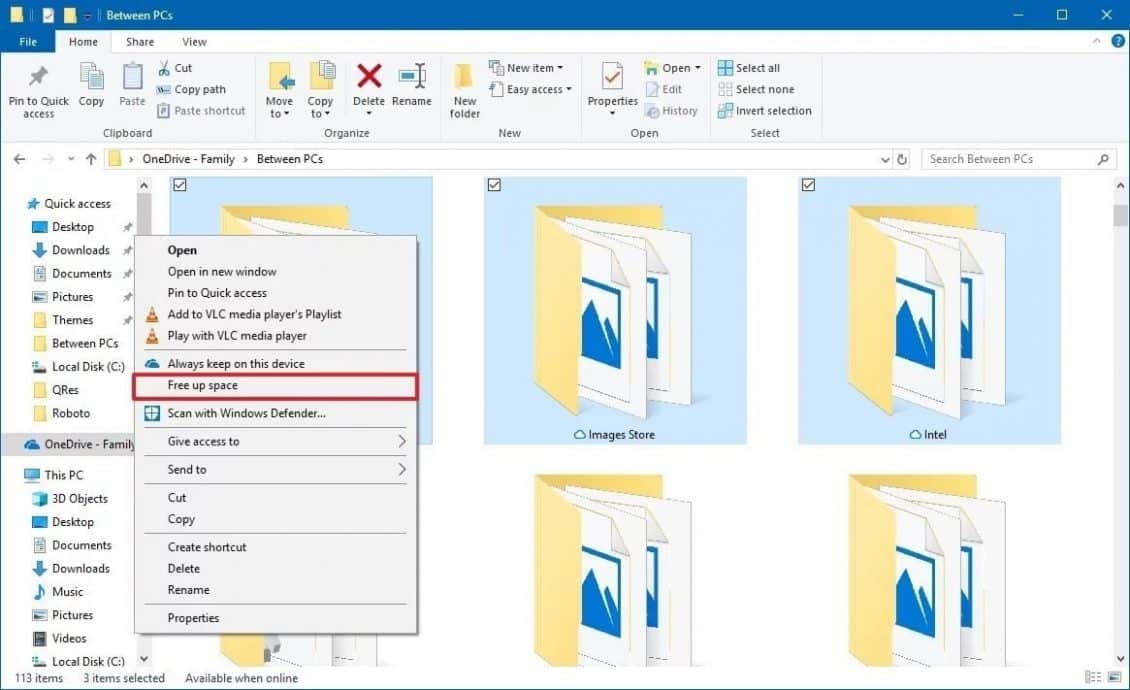Click Select all in the ribbon
1130x690 pixels.
point(750,67)
